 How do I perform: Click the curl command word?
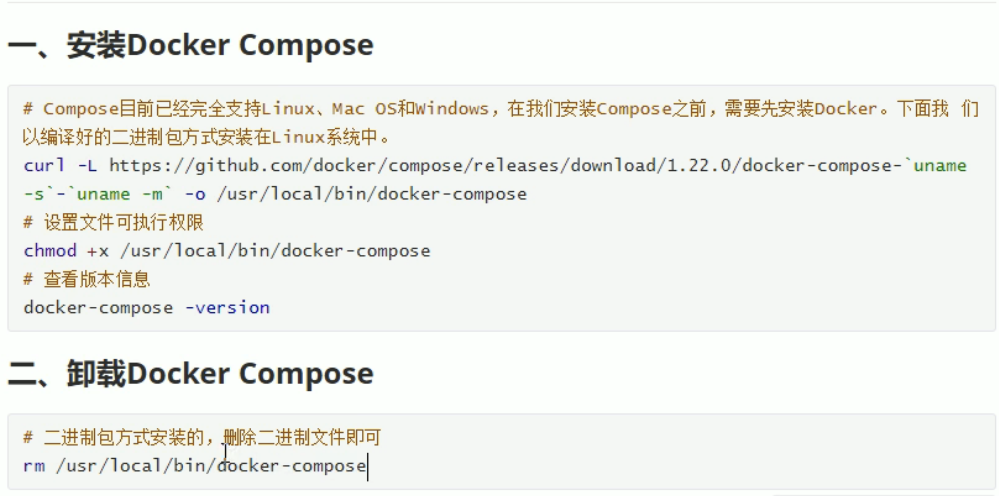[45, 166]
